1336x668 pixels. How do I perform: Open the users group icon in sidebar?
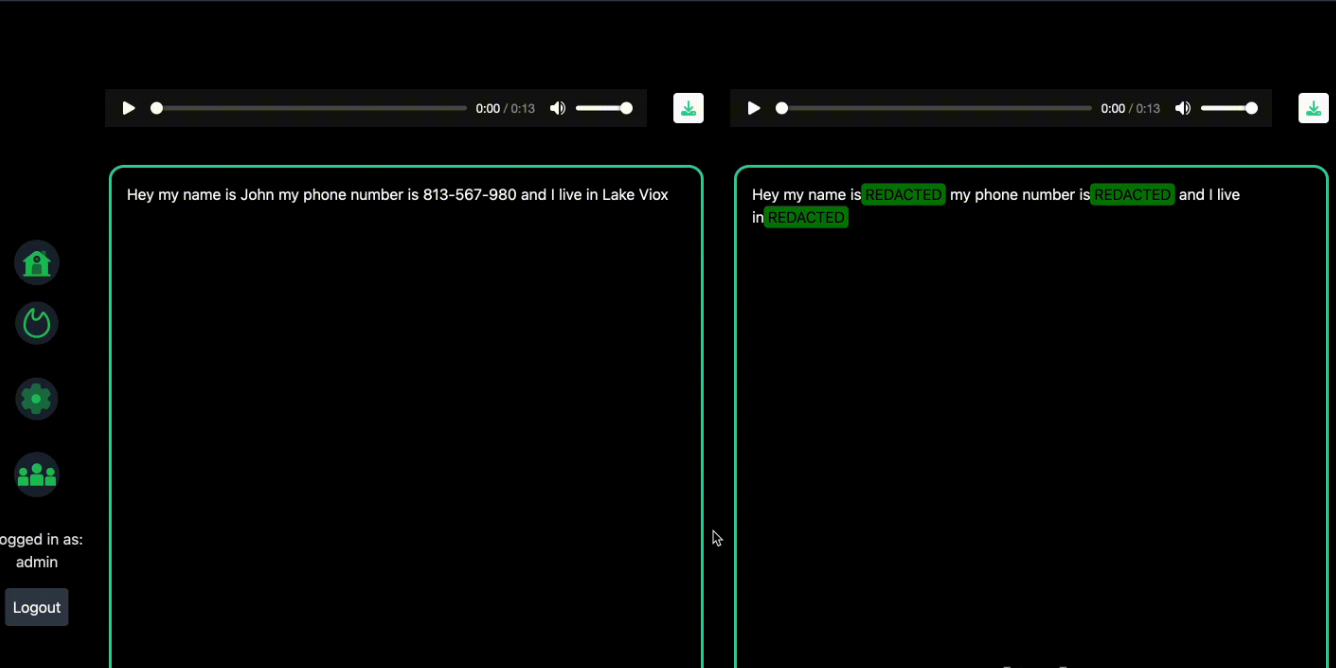[37, 474]
